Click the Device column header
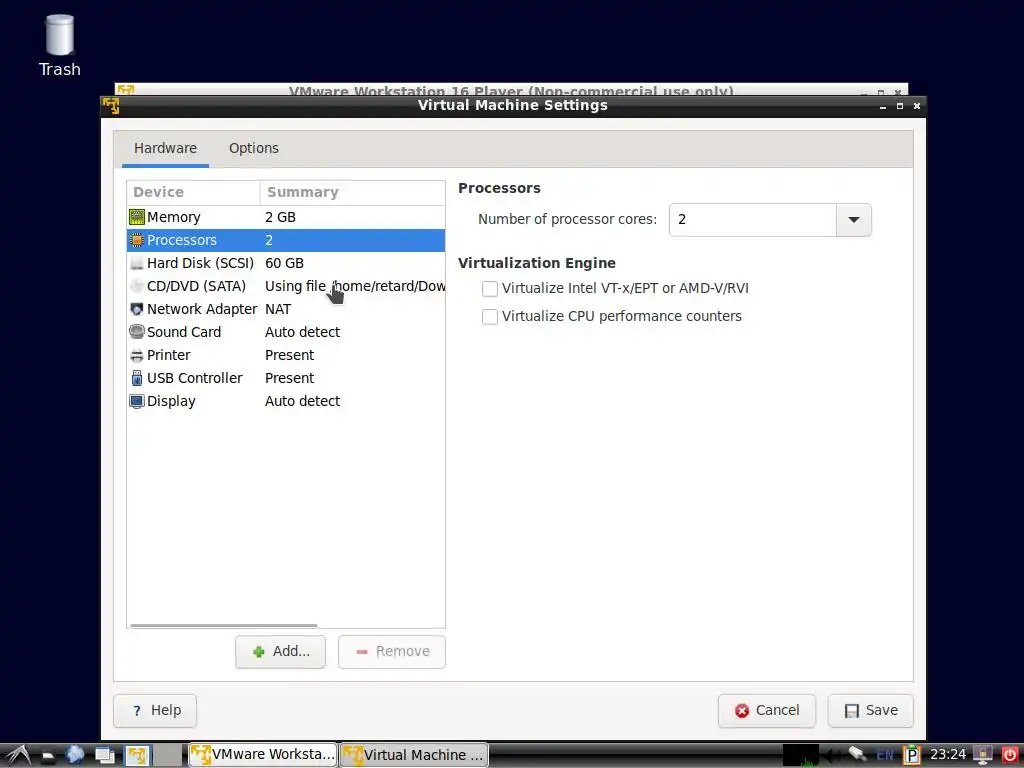The height and width of the screenshot is (768, 1024). (193, 193)
